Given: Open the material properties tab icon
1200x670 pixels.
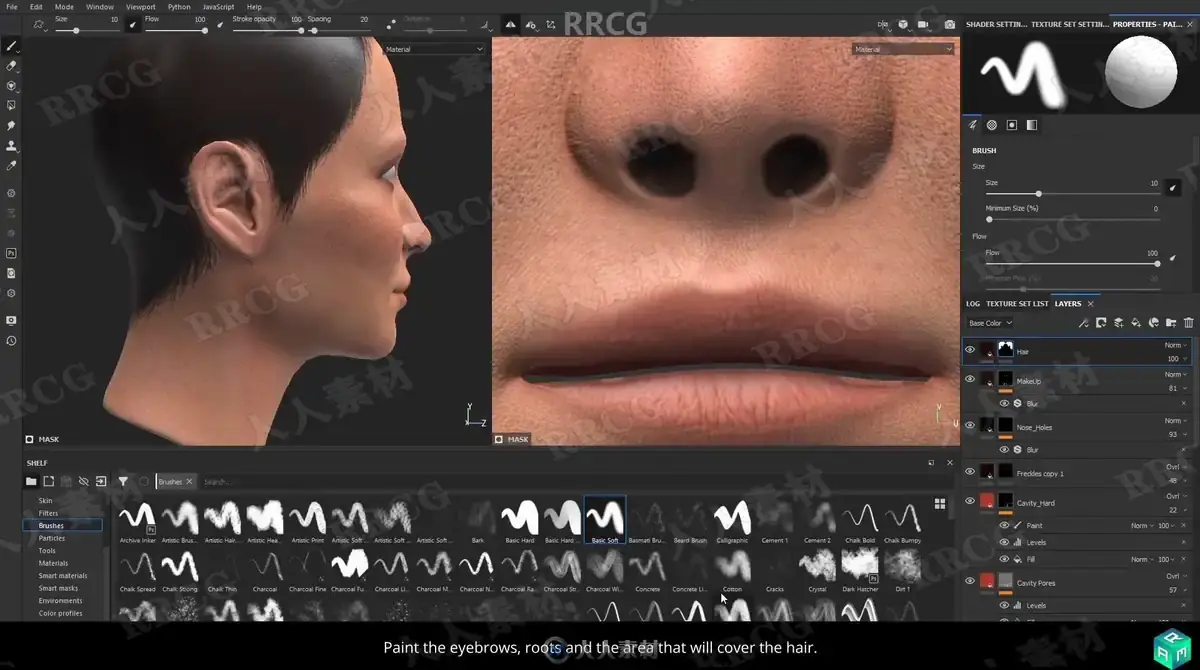Looking at the screenshot, I should tap(1031, 125).
